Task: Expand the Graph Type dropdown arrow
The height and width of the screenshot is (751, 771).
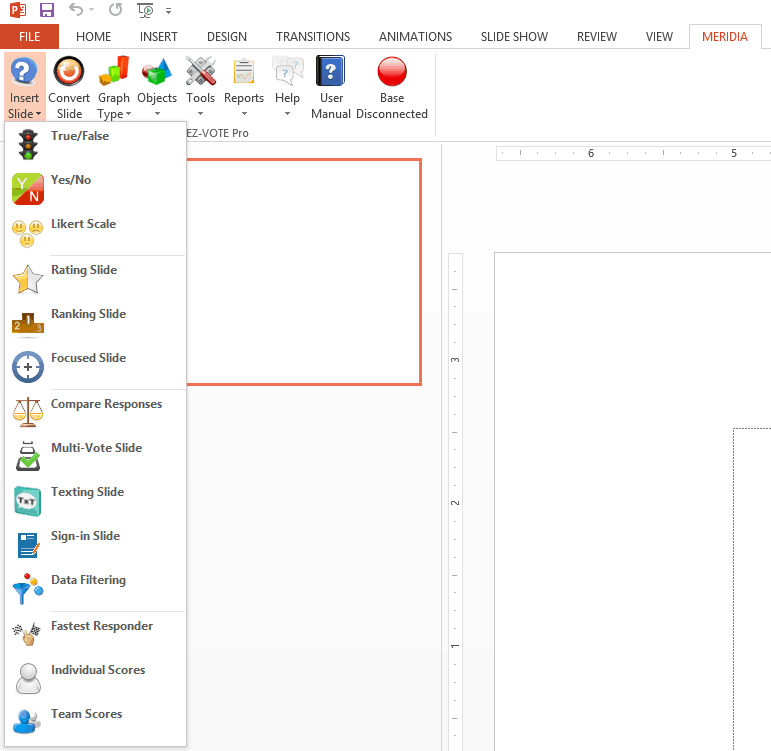Action: (129, 114)
